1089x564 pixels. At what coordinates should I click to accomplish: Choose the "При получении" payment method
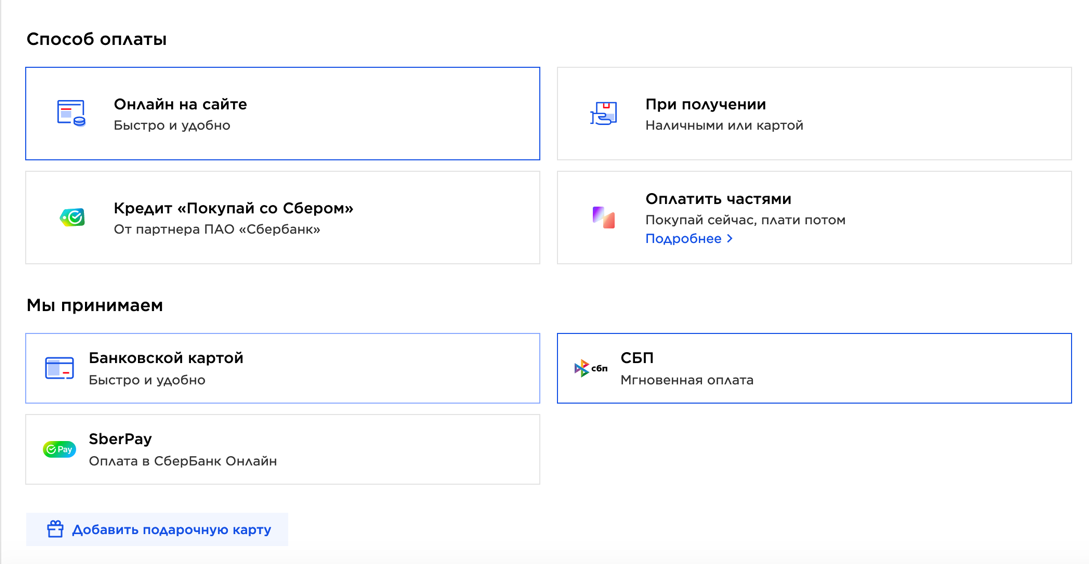(814, 114)
